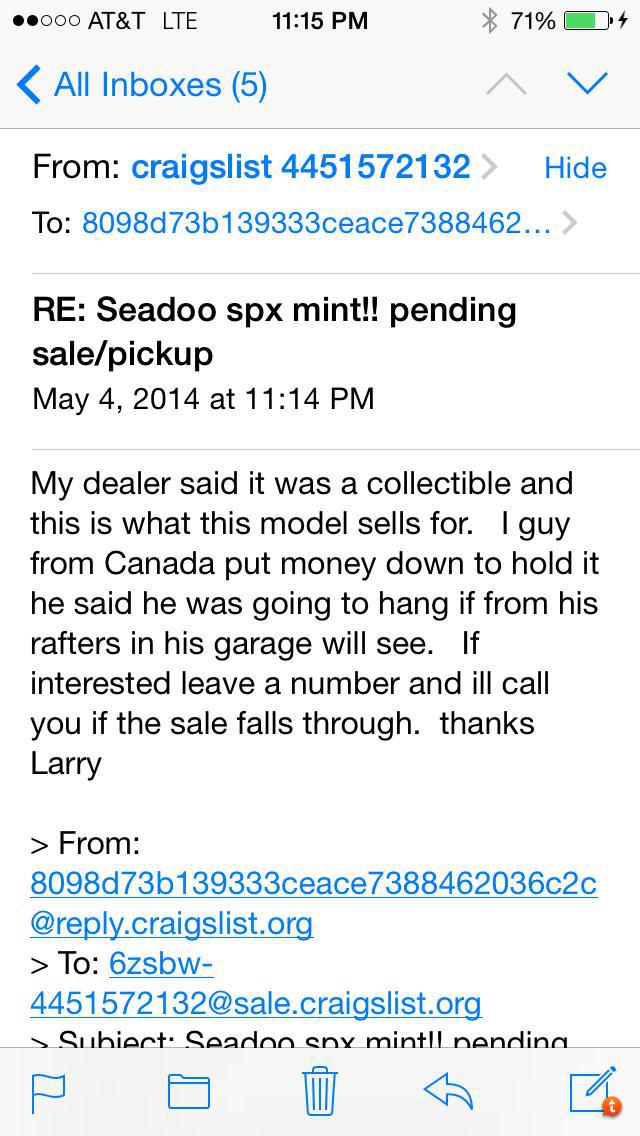This screenshot has height=1136, width=640.
Task: Go back to All Inboxes (5)
Action: pyautogui.click(x=141, y=85)
